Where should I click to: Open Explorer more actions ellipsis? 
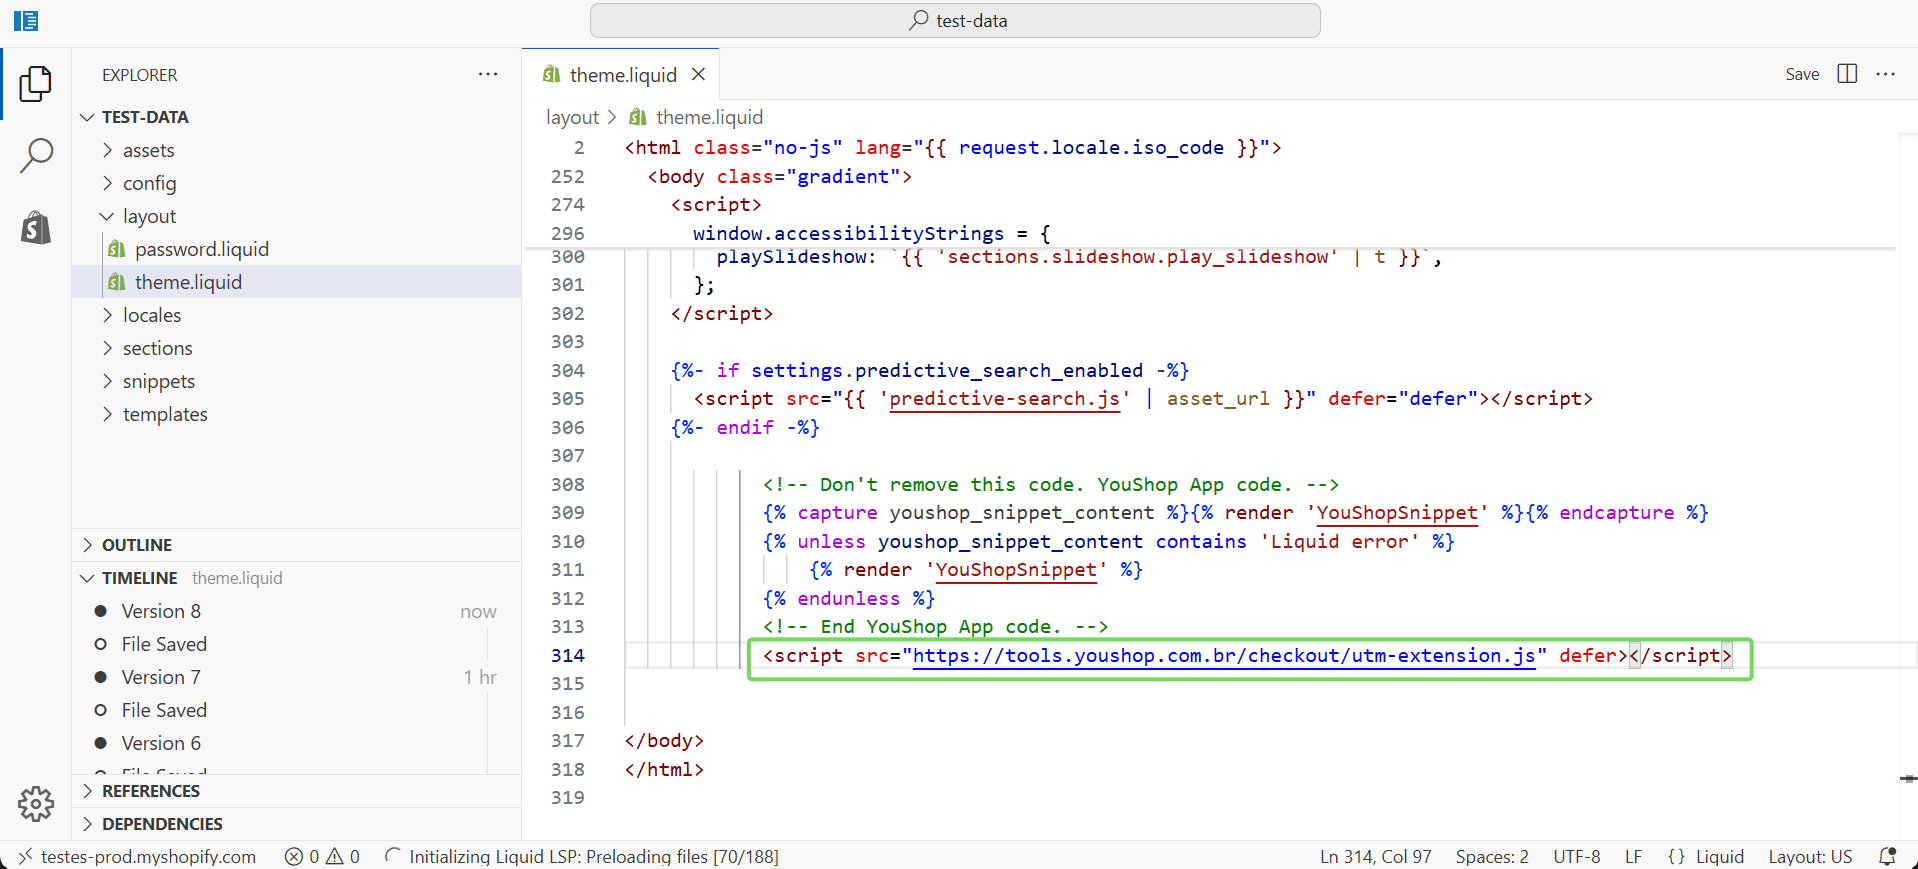pos(488,74)
